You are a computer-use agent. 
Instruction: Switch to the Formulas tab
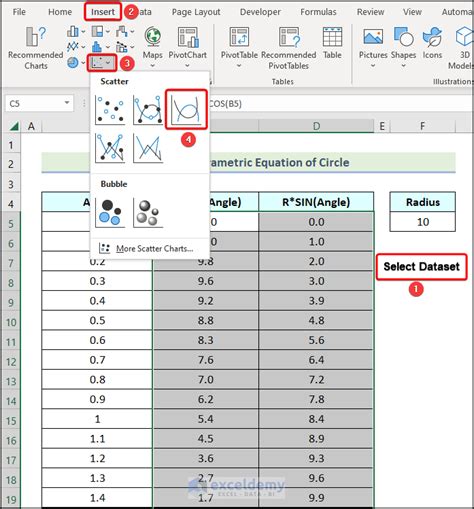click(x=318, y=12)
